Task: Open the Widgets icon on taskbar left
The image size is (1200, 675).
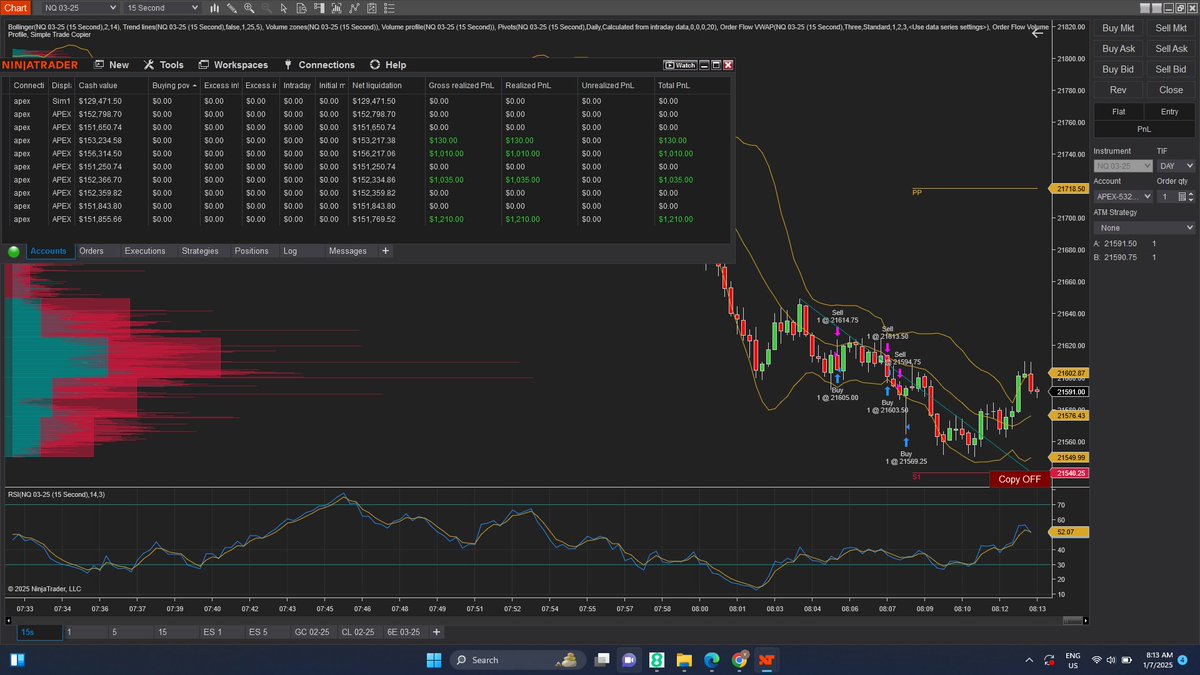Action: 19,660
